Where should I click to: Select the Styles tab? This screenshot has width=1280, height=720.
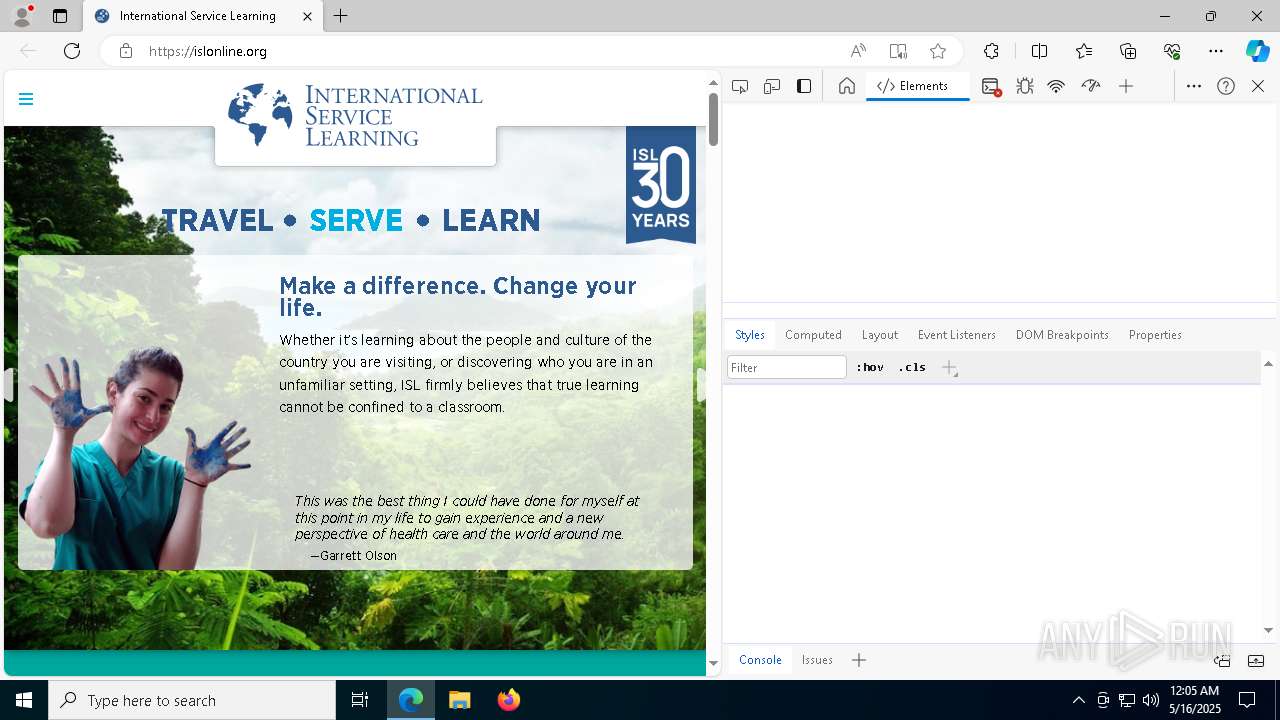(750, 335)
